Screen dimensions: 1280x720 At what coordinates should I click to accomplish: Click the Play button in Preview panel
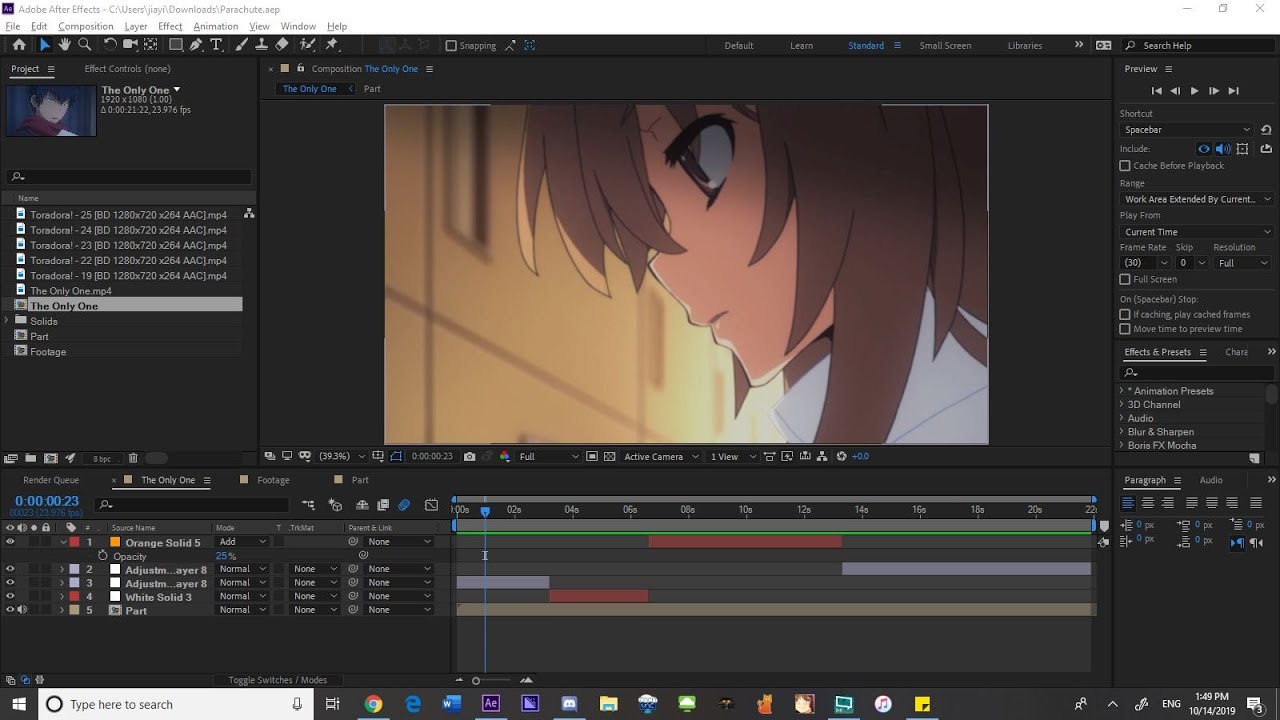tap(1194, 91)
